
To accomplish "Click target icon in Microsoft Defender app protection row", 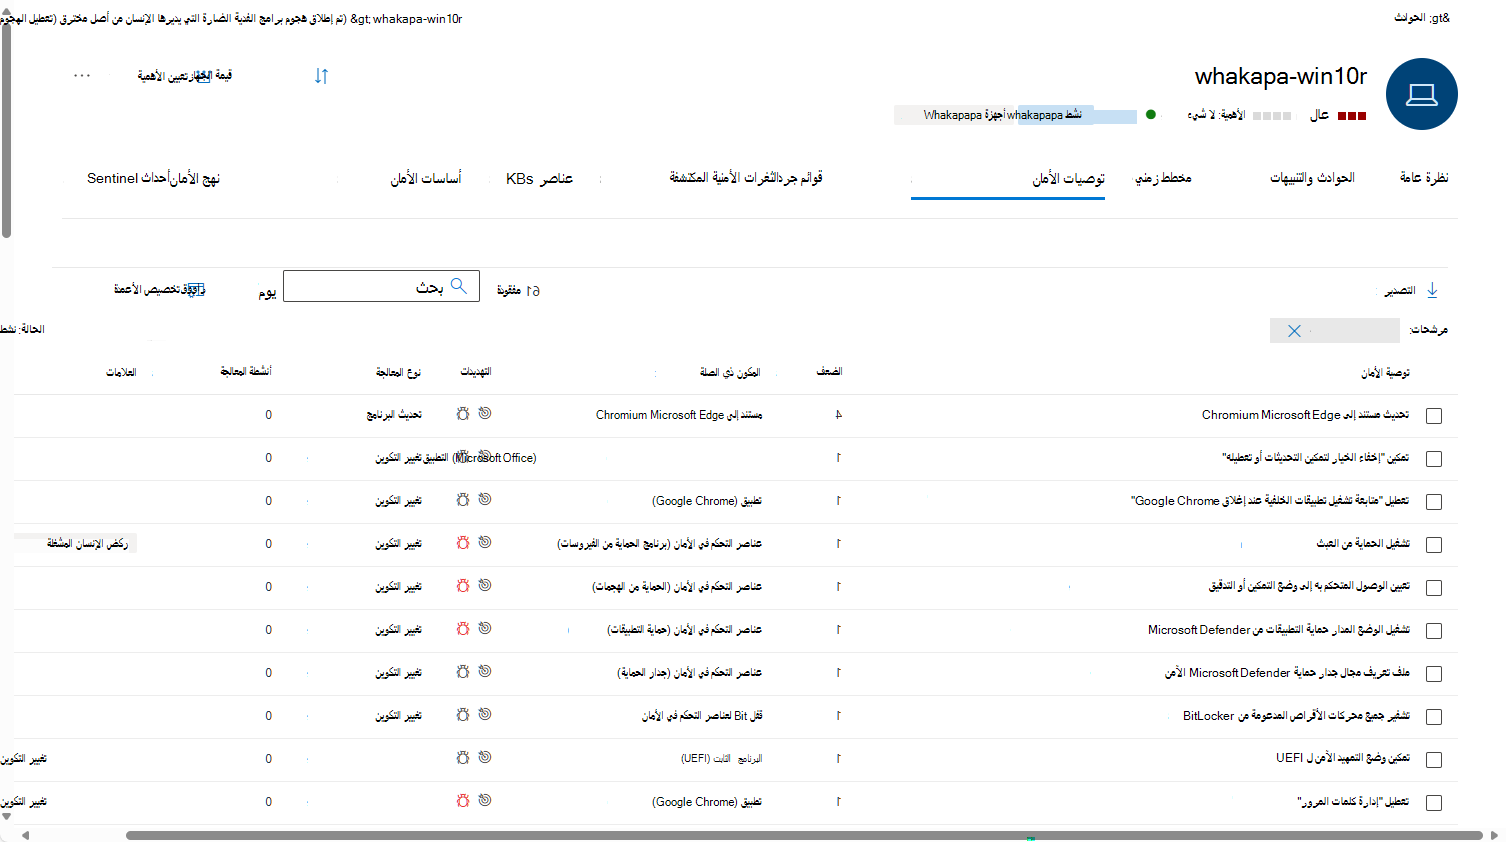I will [485, 628].
